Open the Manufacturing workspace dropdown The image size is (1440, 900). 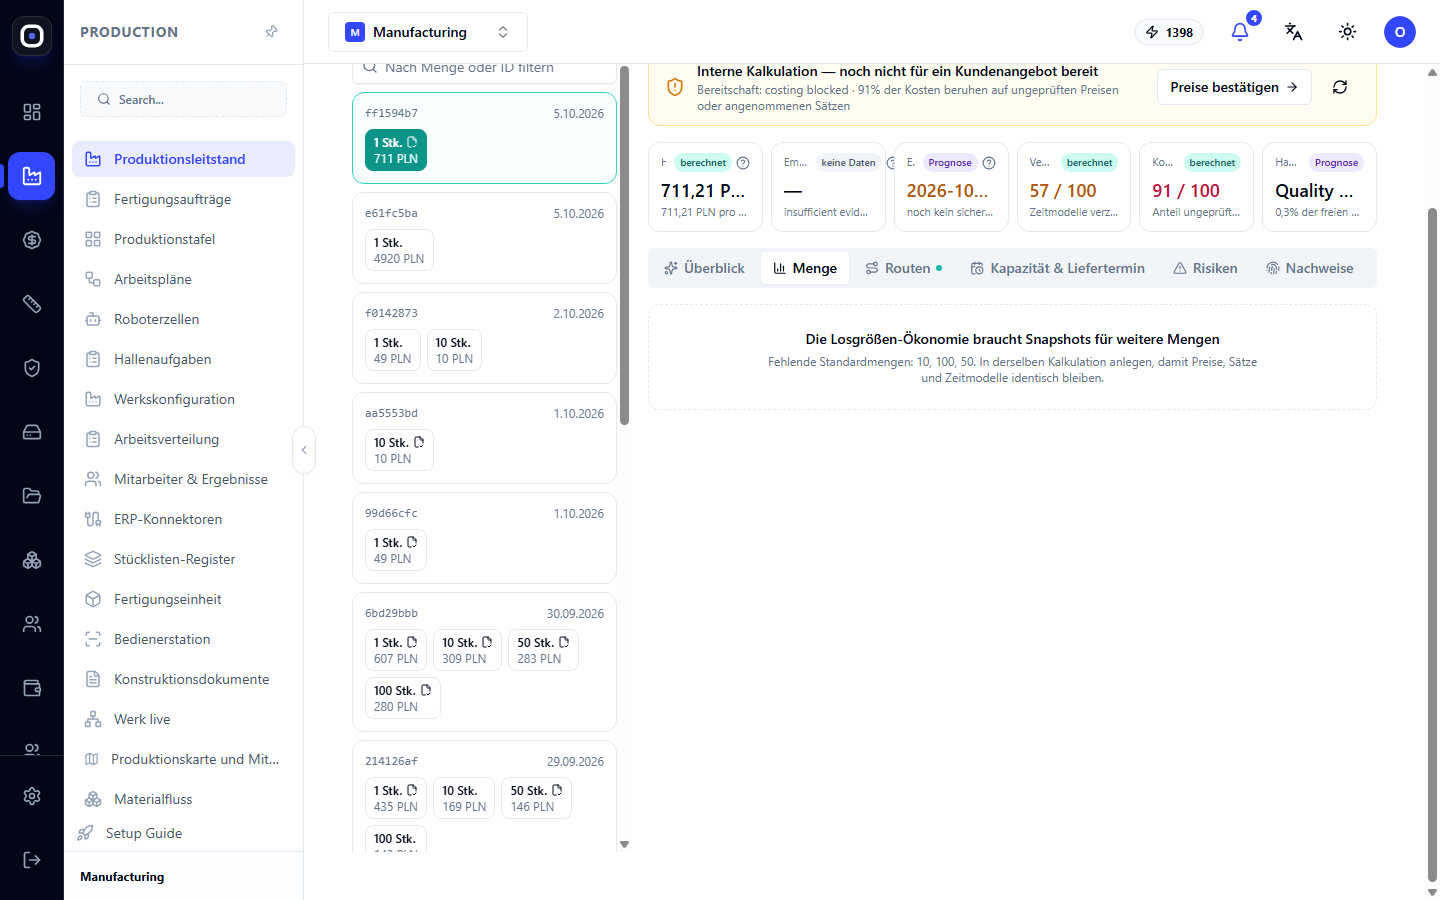click(x=428, y=32)
